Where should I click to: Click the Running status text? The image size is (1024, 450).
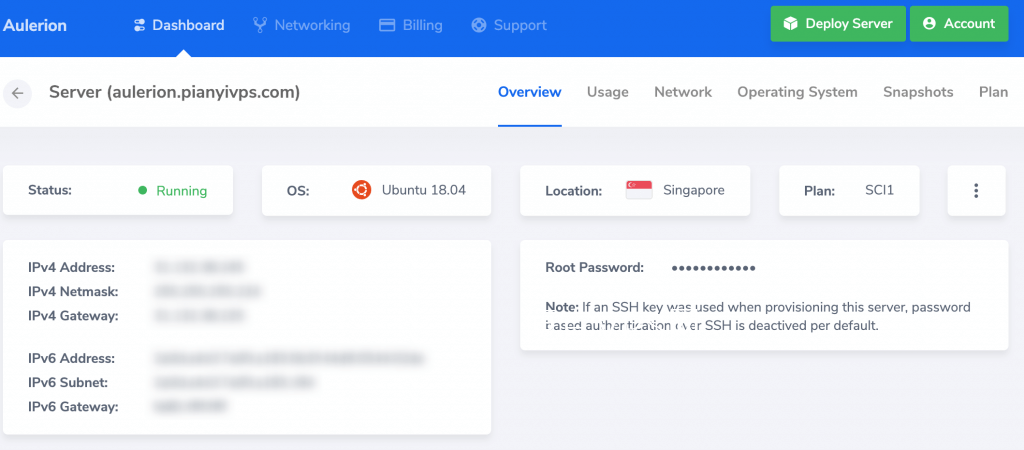[x=182, y=191]
